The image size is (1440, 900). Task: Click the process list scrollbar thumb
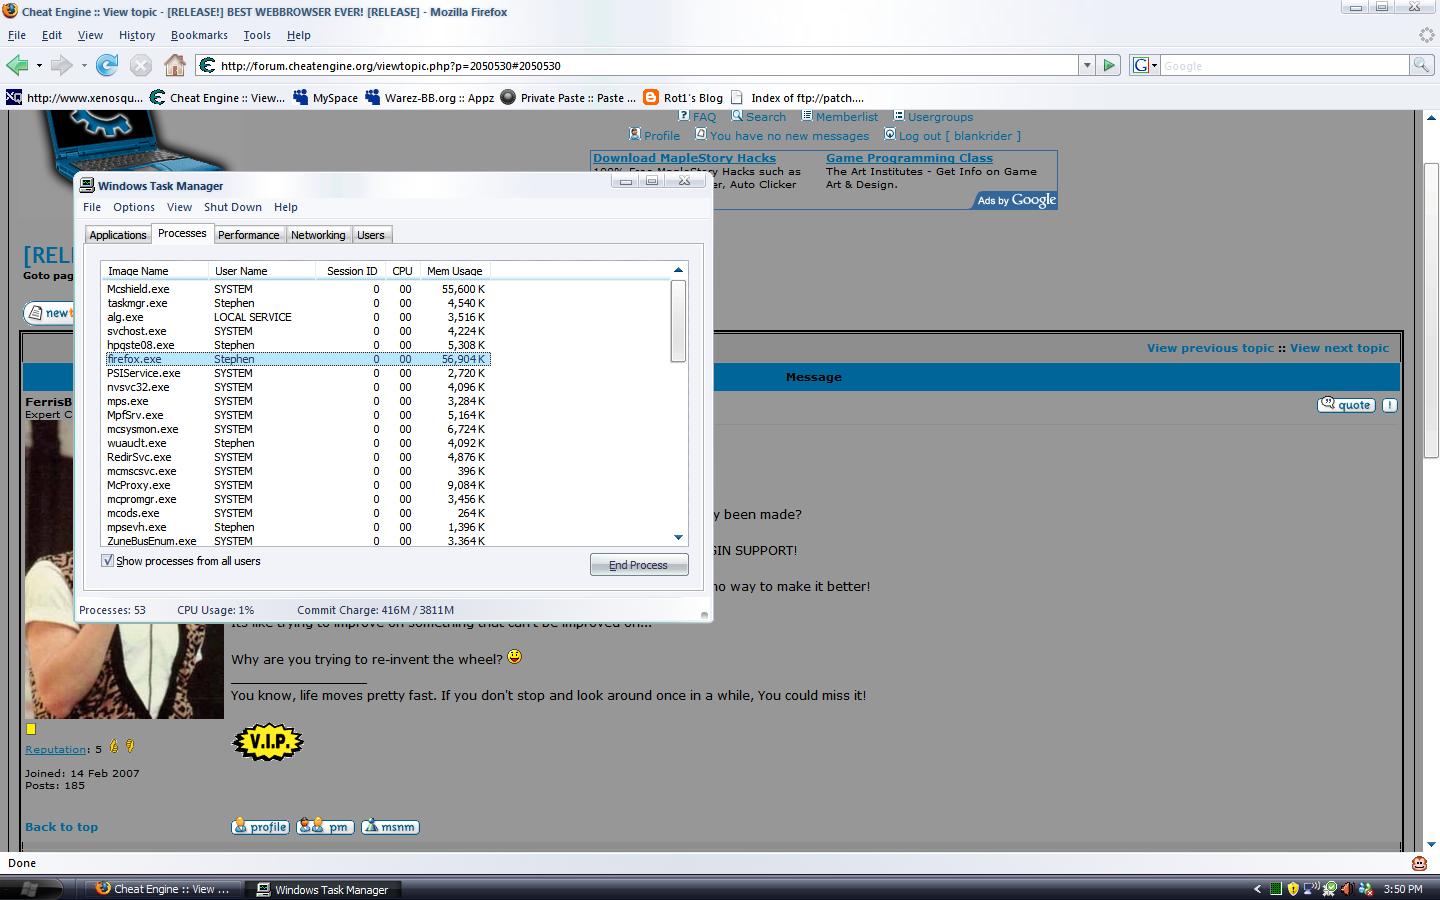[678, 321]
